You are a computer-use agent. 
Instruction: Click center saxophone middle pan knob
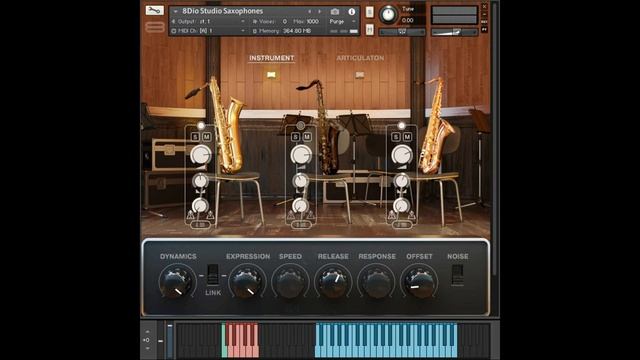[x=301, y=180]
